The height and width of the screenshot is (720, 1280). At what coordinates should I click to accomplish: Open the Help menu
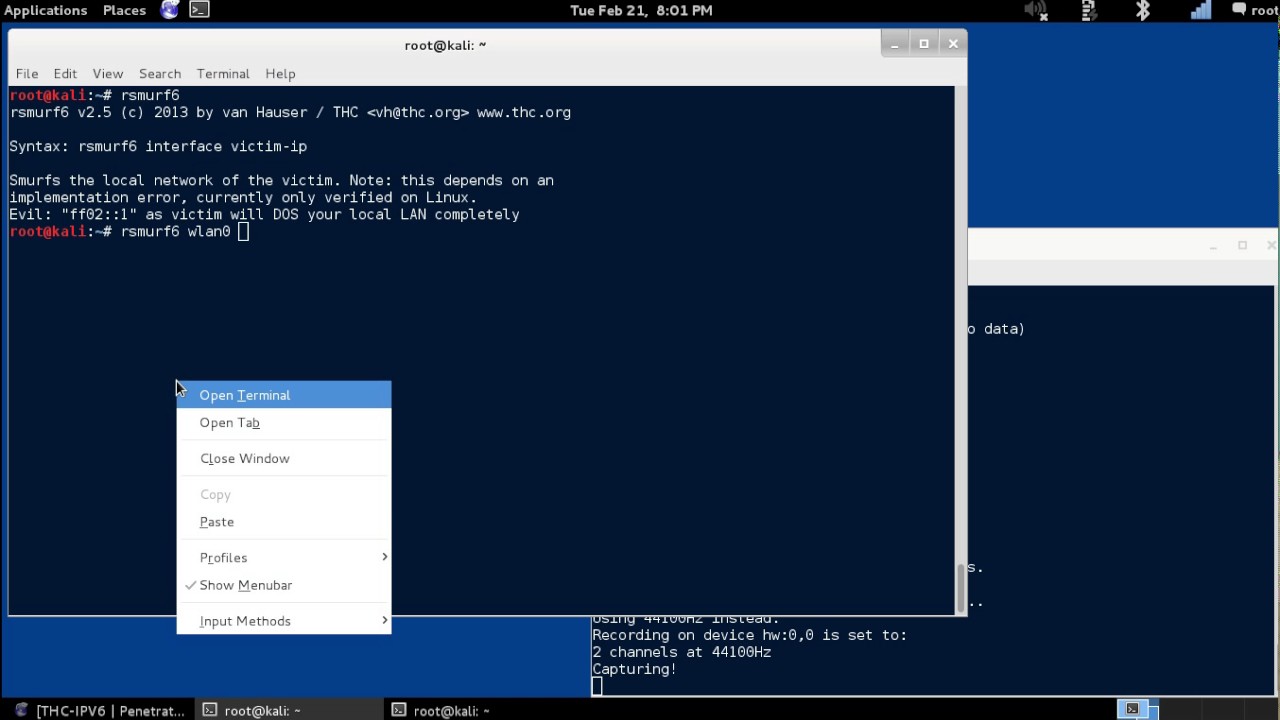coord(280,73)
